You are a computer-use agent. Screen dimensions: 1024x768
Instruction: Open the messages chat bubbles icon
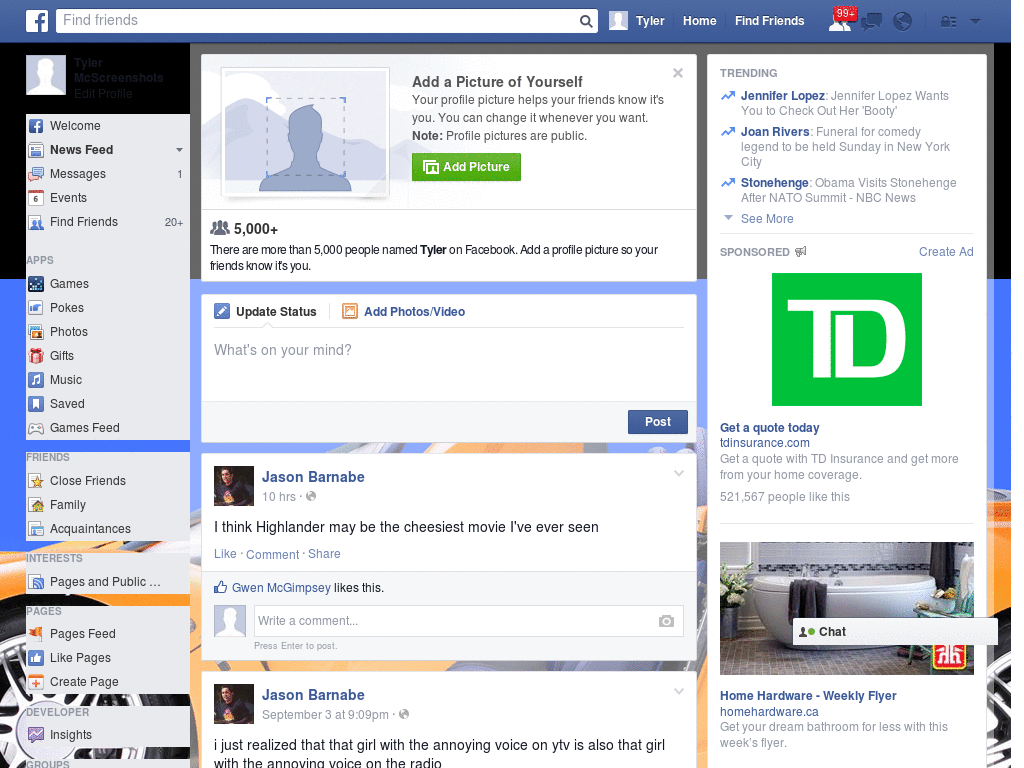871,22
